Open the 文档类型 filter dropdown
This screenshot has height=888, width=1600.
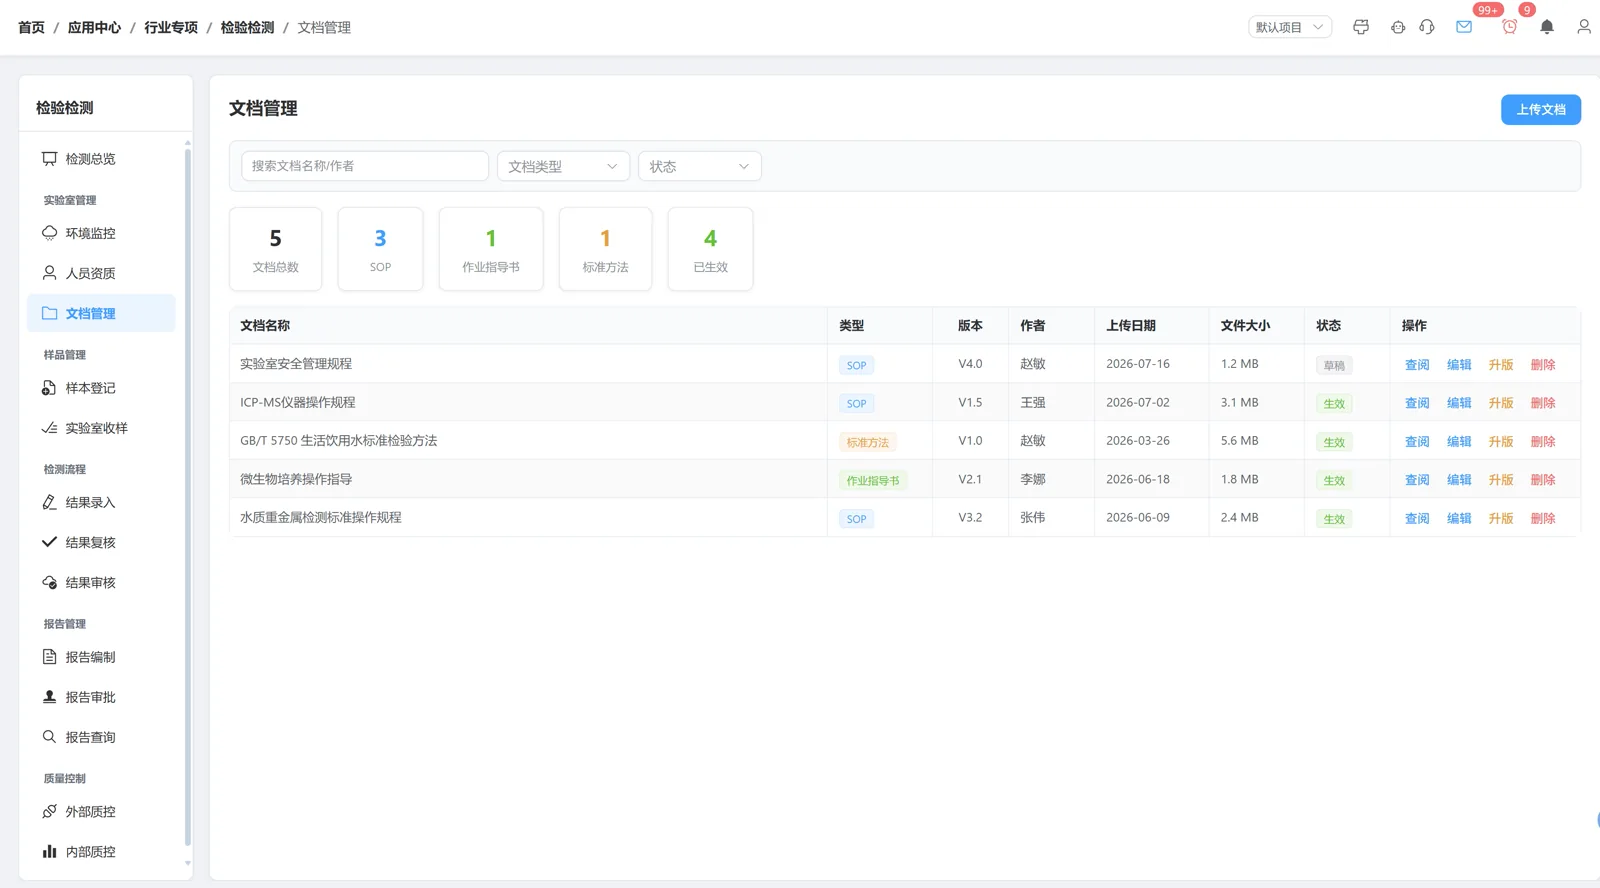563,166
